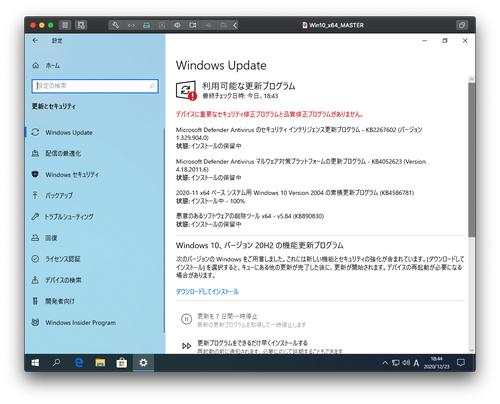
Task: Open トラブルシューティング wrench item
Action: (x=62, y=217)
